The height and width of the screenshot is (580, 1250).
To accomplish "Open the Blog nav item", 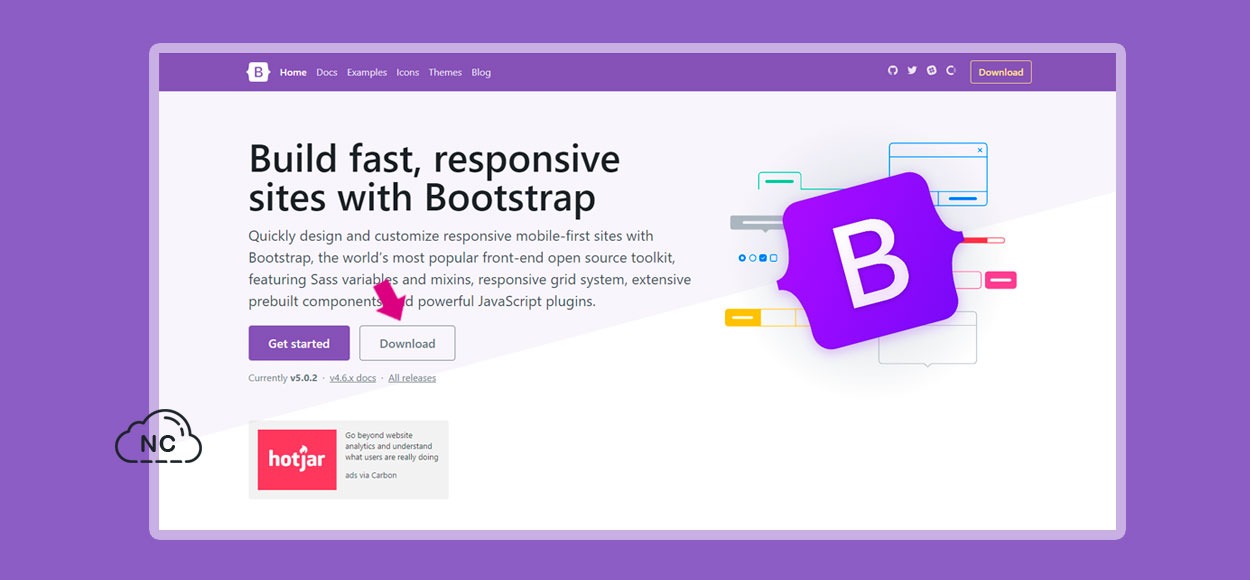I will [481, 72].
